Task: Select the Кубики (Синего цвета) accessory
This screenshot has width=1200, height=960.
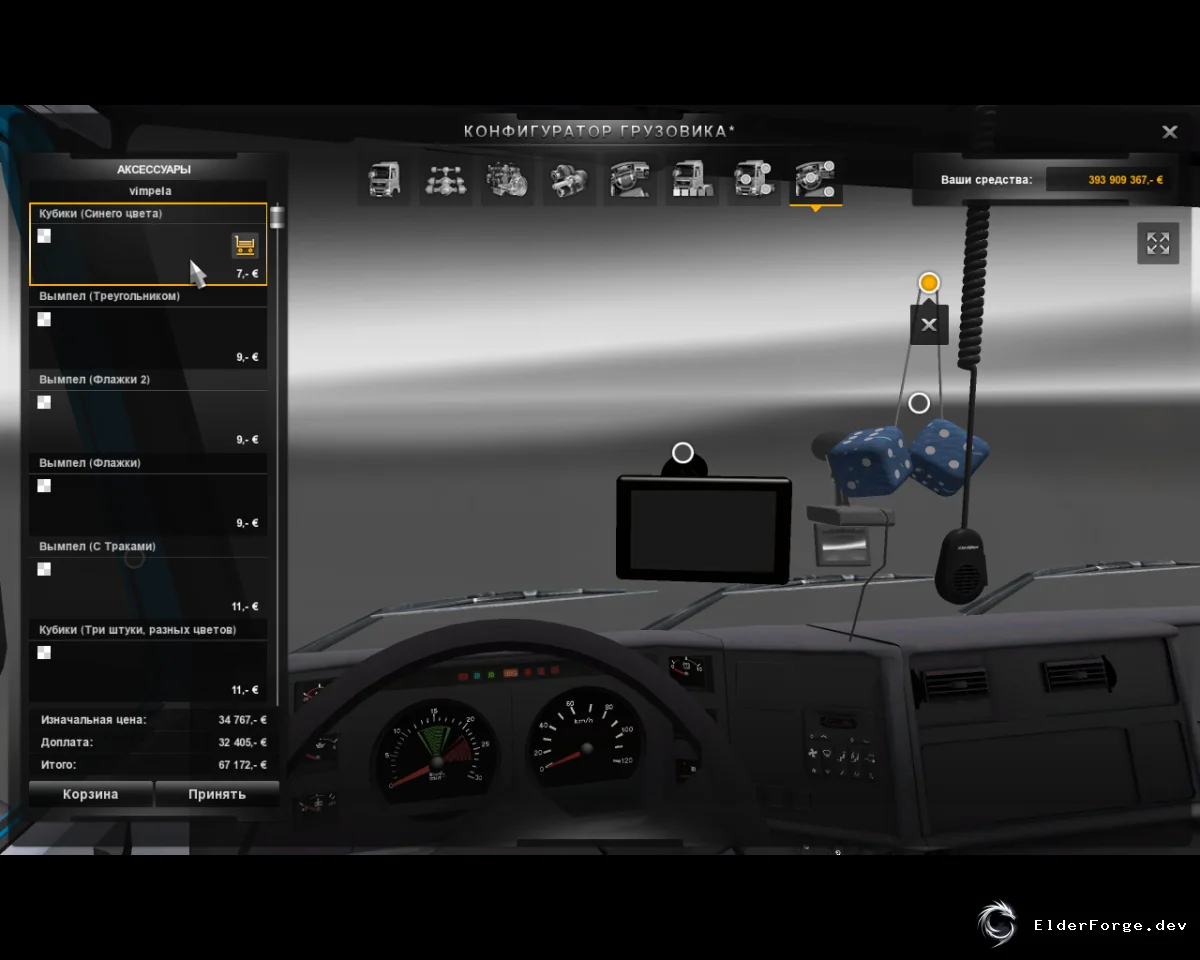Action: pos(148,244)
